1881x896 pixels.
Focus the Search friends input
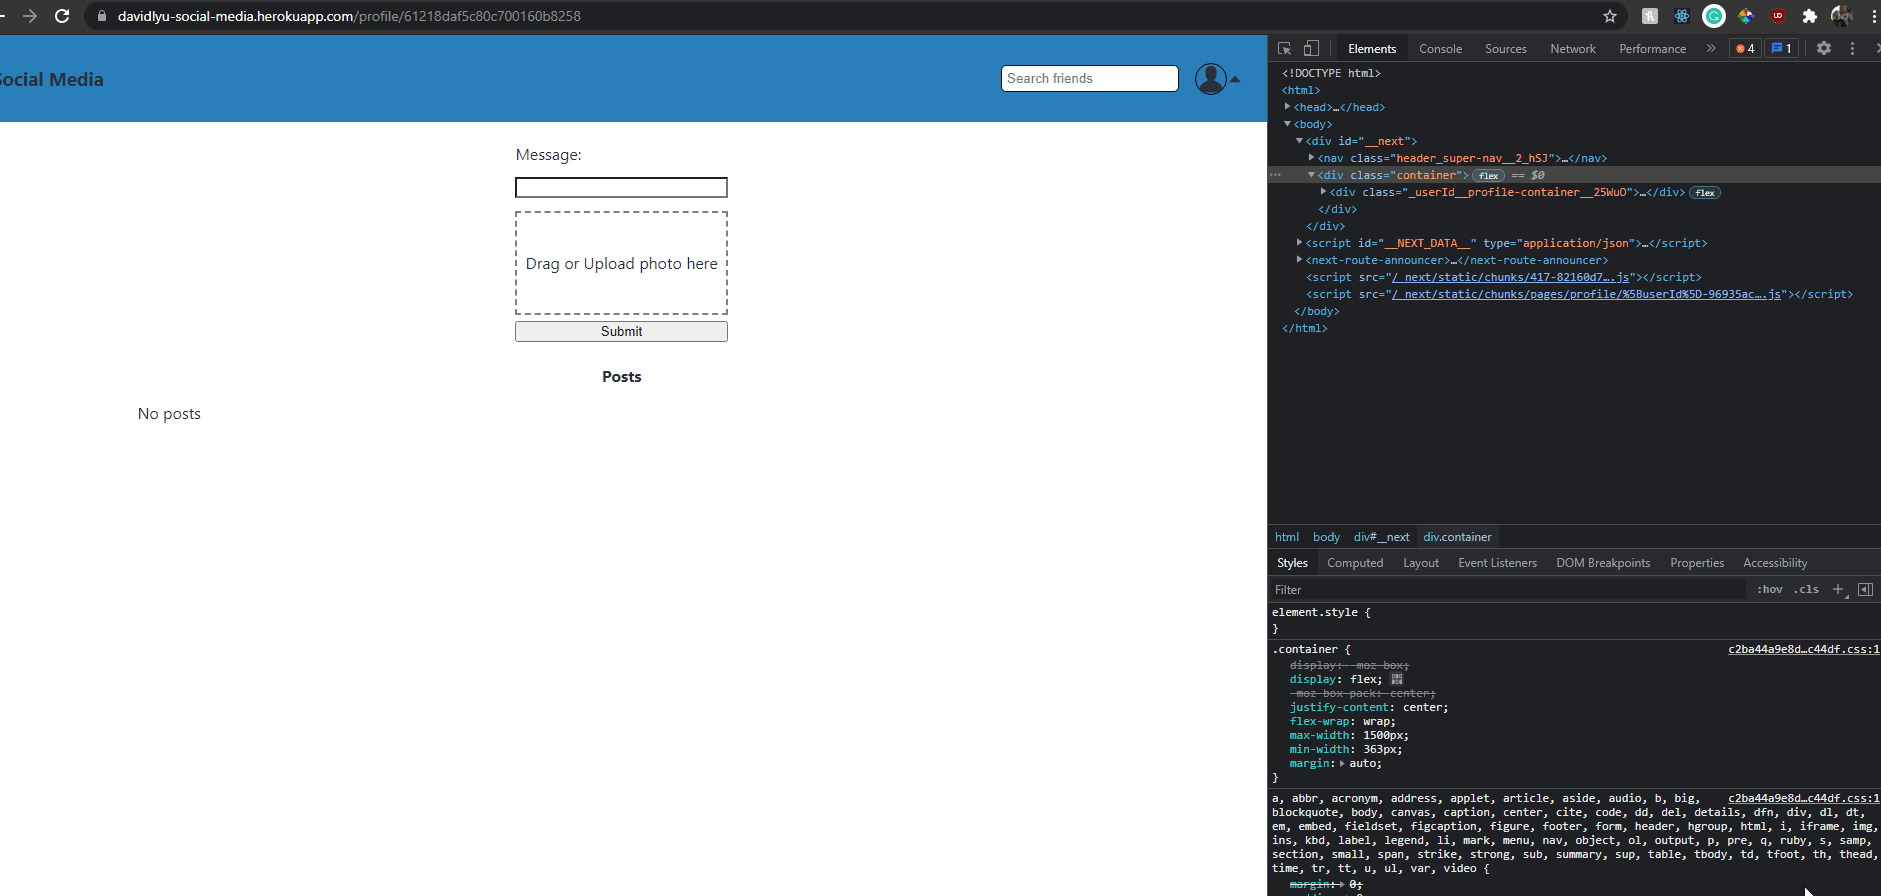pyautogui.click(x=1089, y=78)
